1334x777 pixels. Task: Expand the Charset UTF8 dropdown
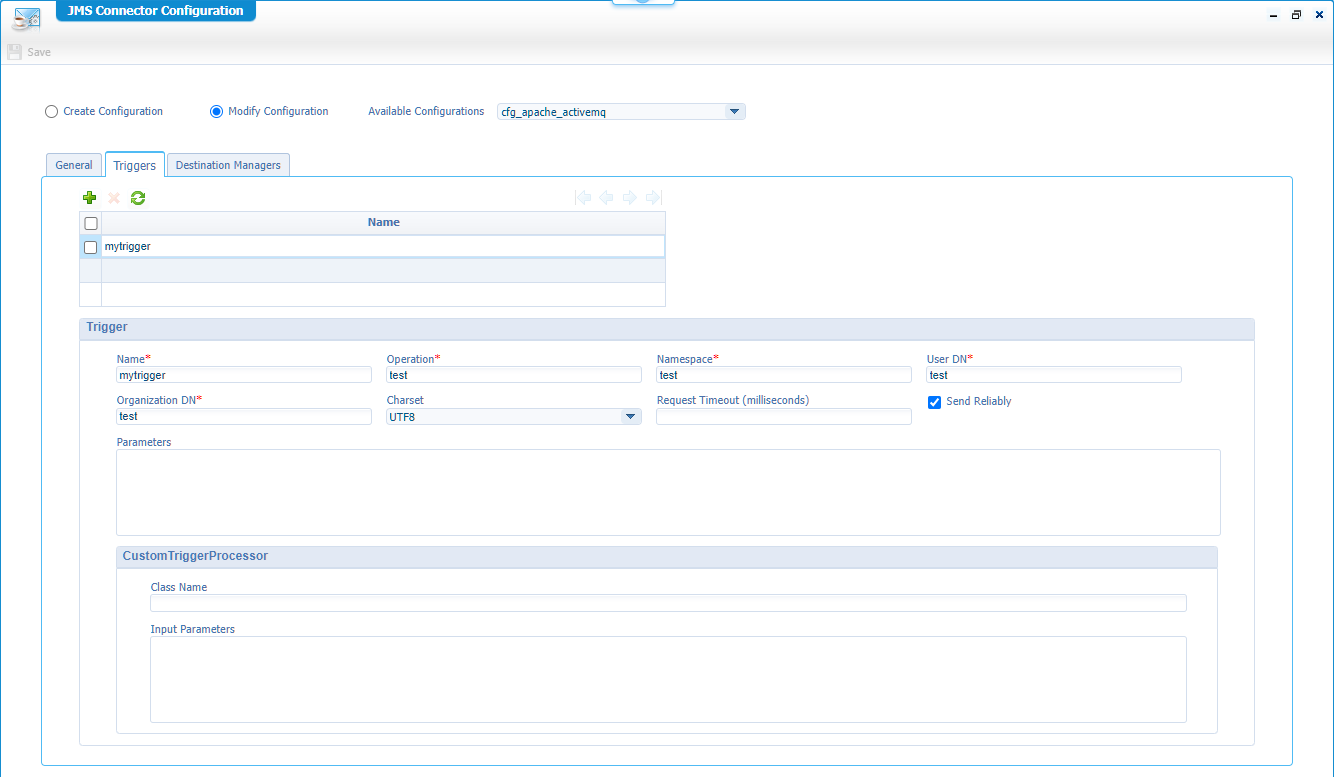(x=630, y=417)
